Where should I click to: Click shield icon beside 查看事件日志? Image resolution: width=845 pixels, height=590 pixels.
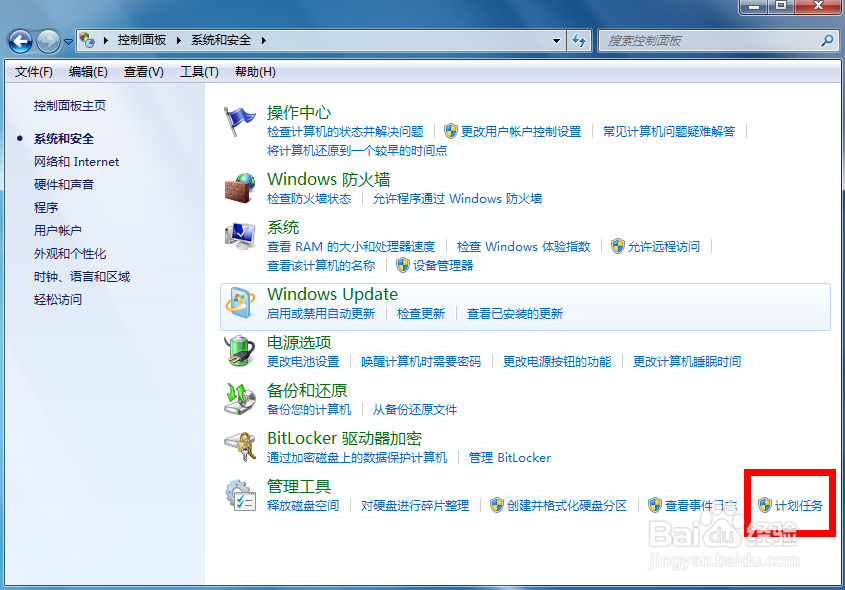[654, 505]
